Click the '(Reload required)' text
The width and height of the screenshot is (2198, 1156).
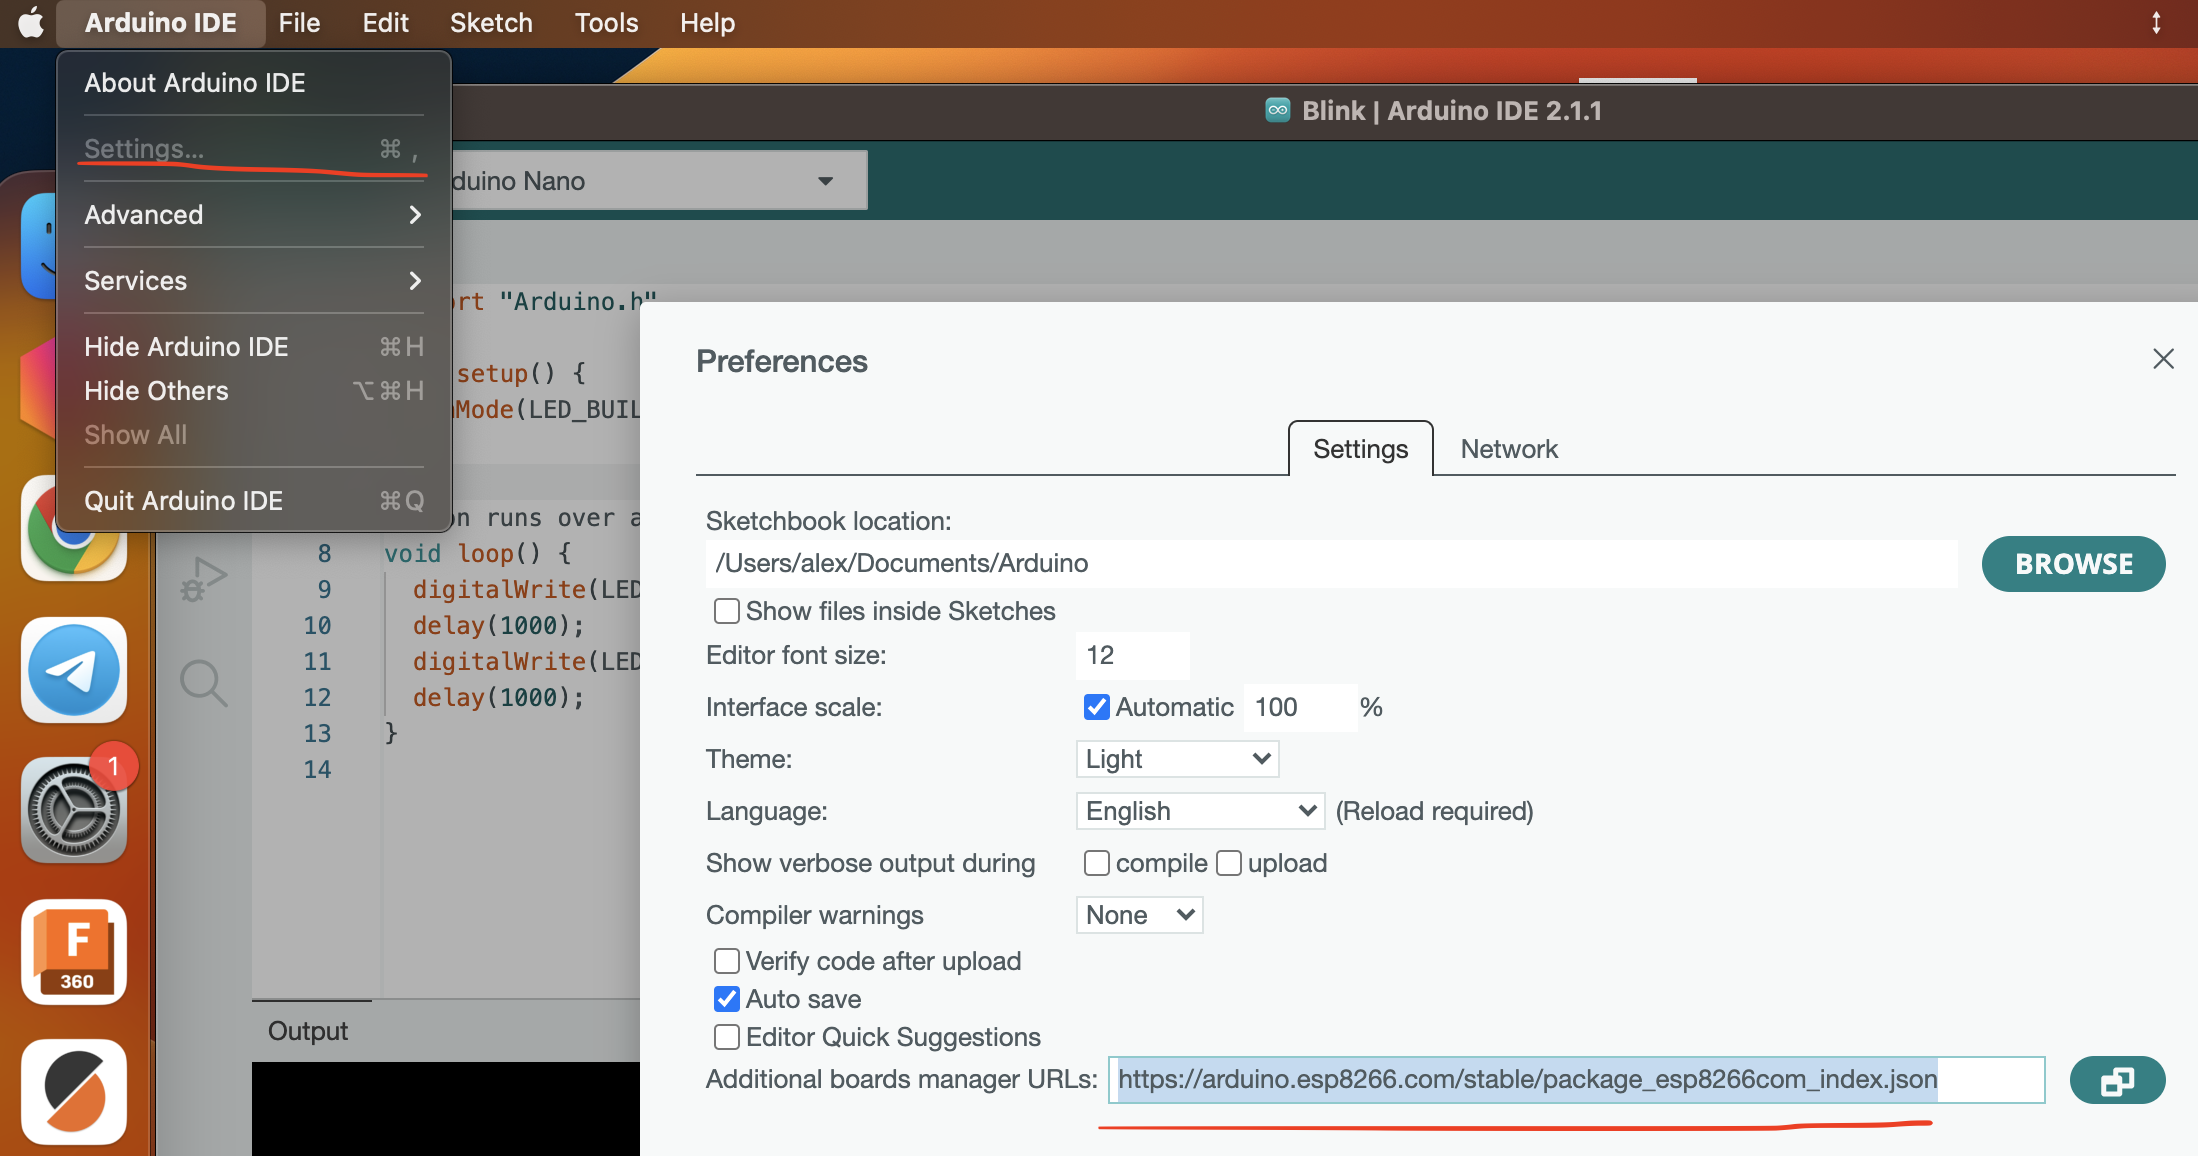(1434, 811)
